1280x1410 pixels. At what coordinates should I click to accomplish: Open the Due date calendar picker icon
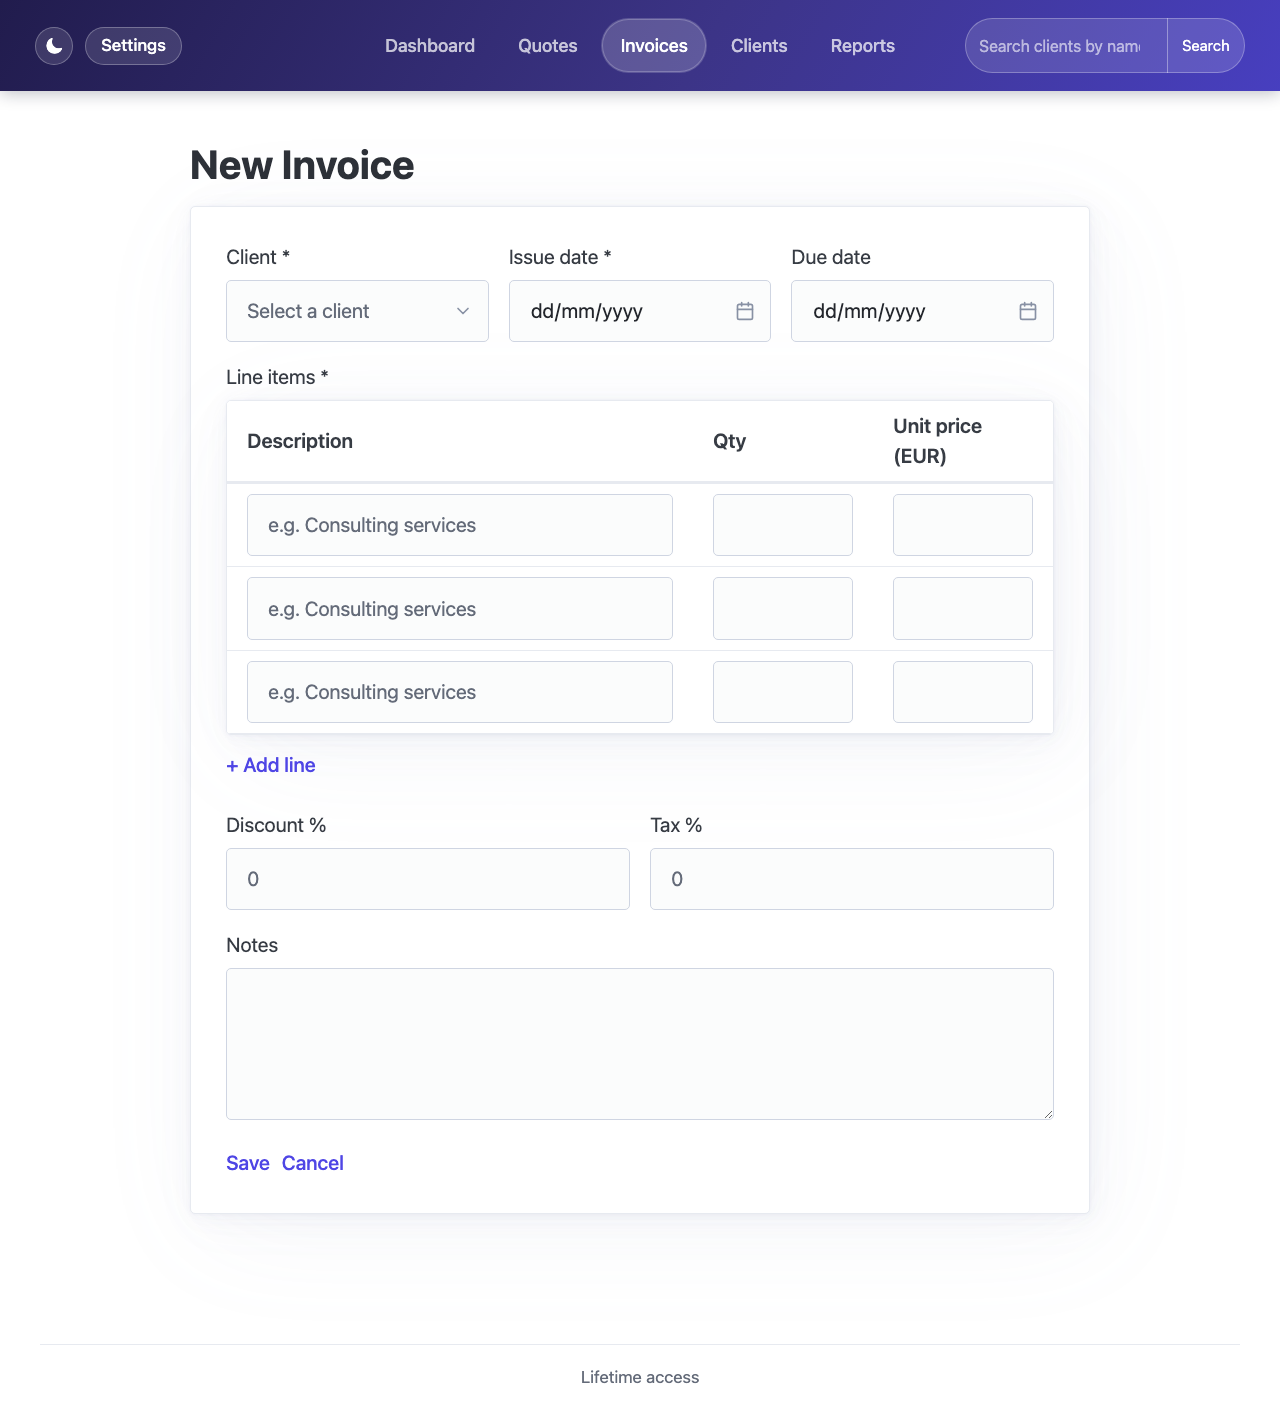(1028, 311)
